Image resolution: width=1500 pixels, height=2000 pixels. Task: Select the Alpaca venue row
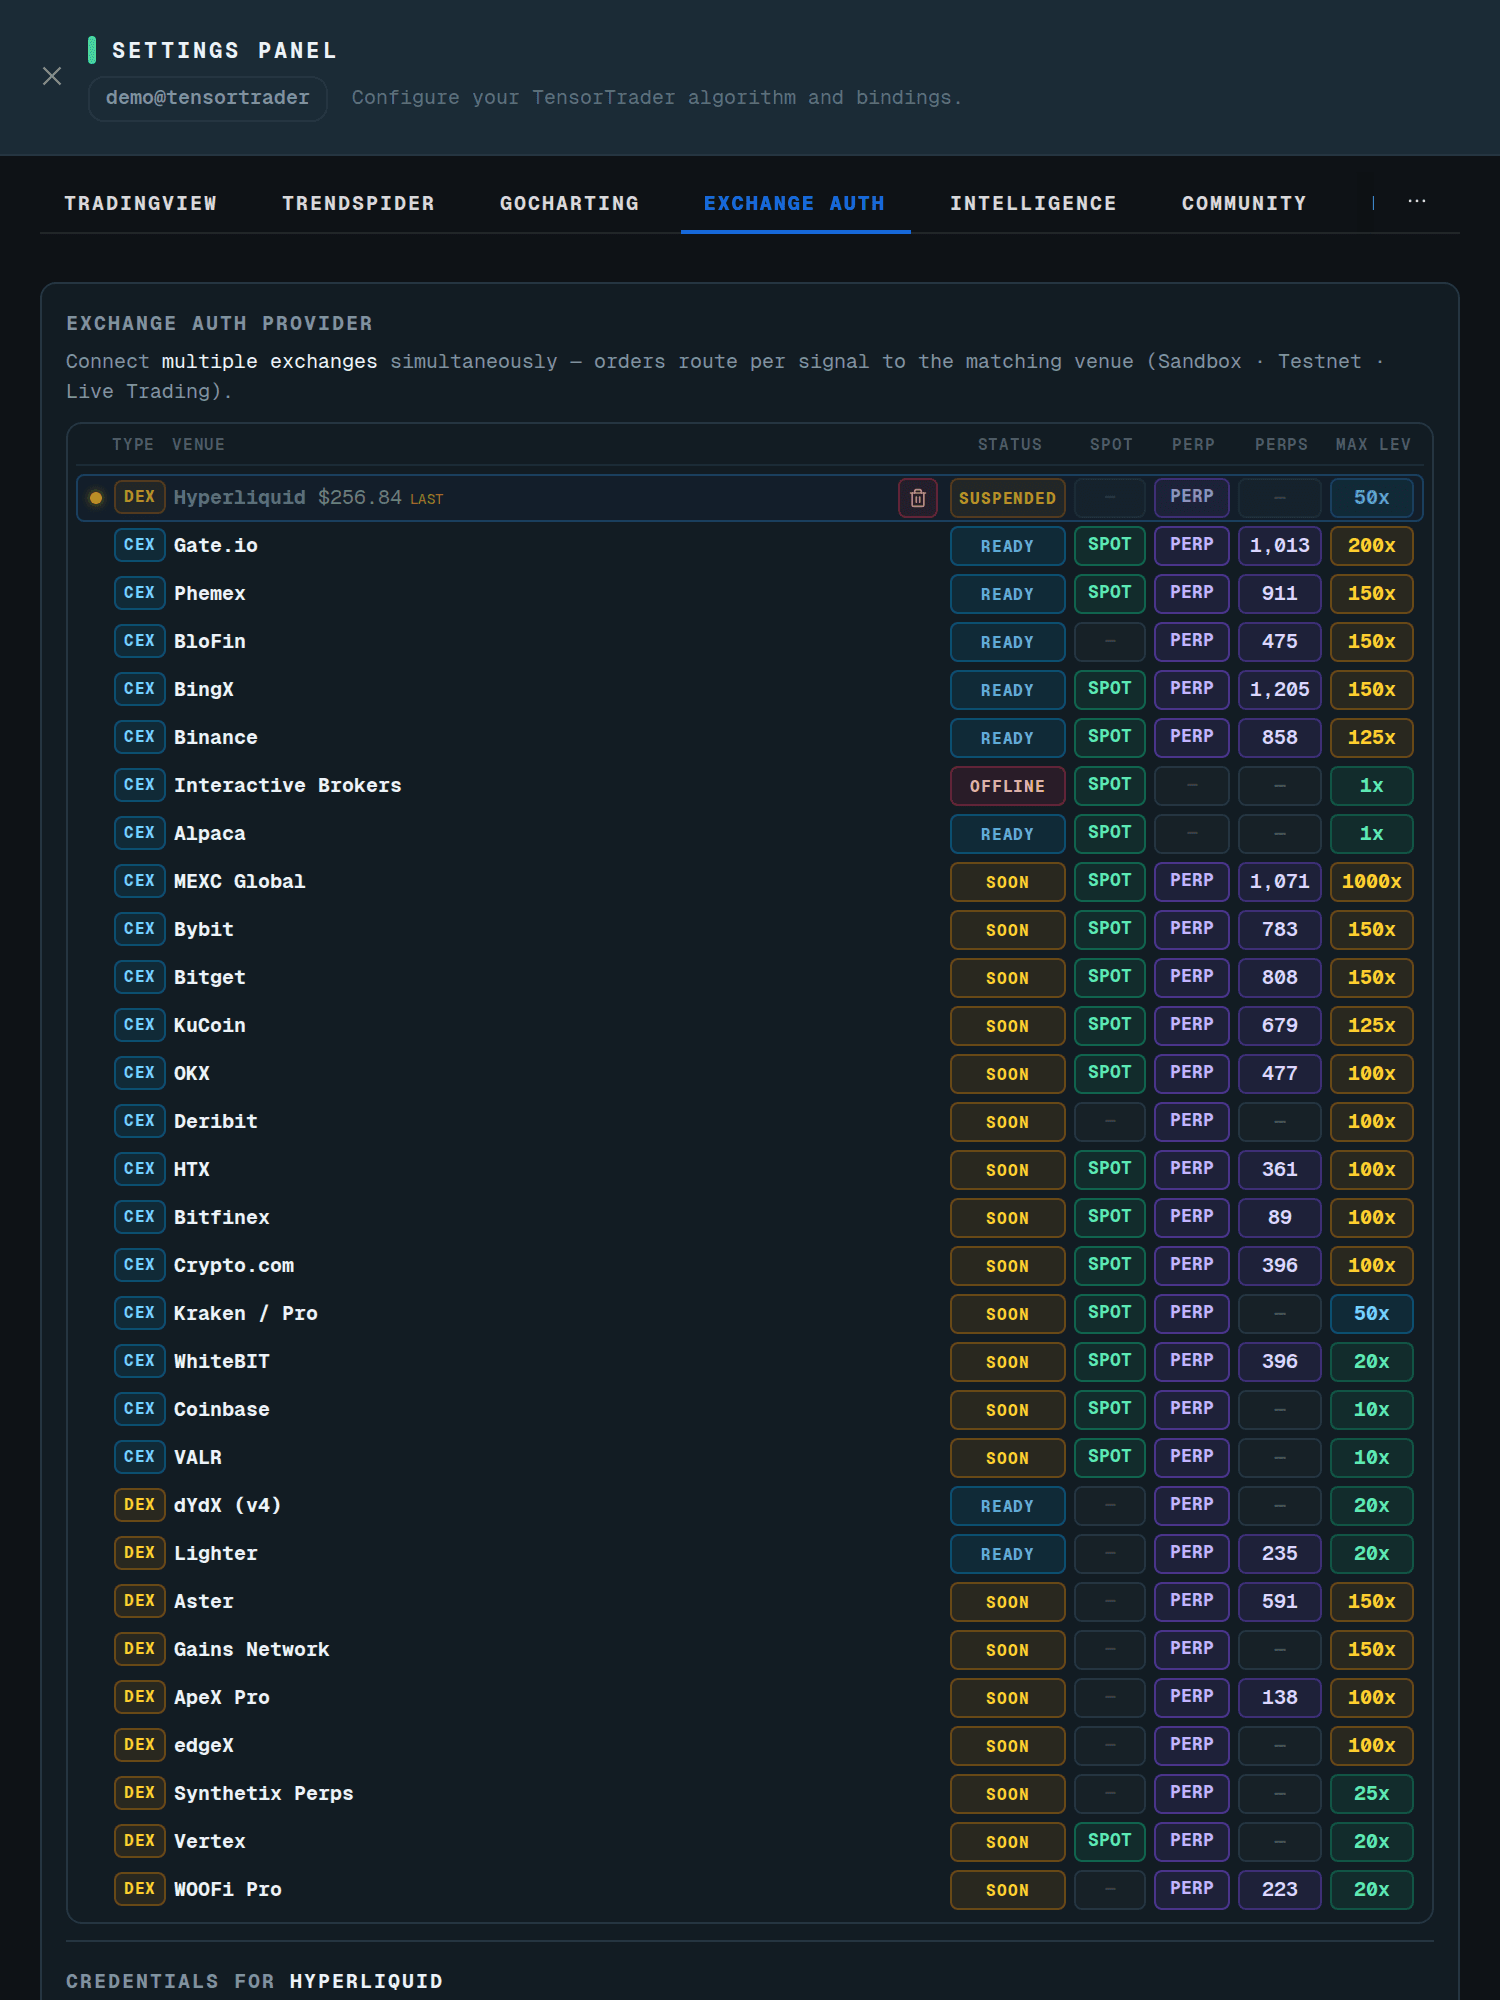pos(750,834)
